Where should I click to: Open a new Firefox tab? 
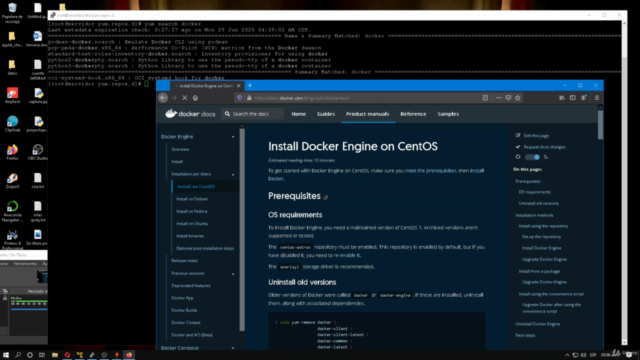pos(250,85)
